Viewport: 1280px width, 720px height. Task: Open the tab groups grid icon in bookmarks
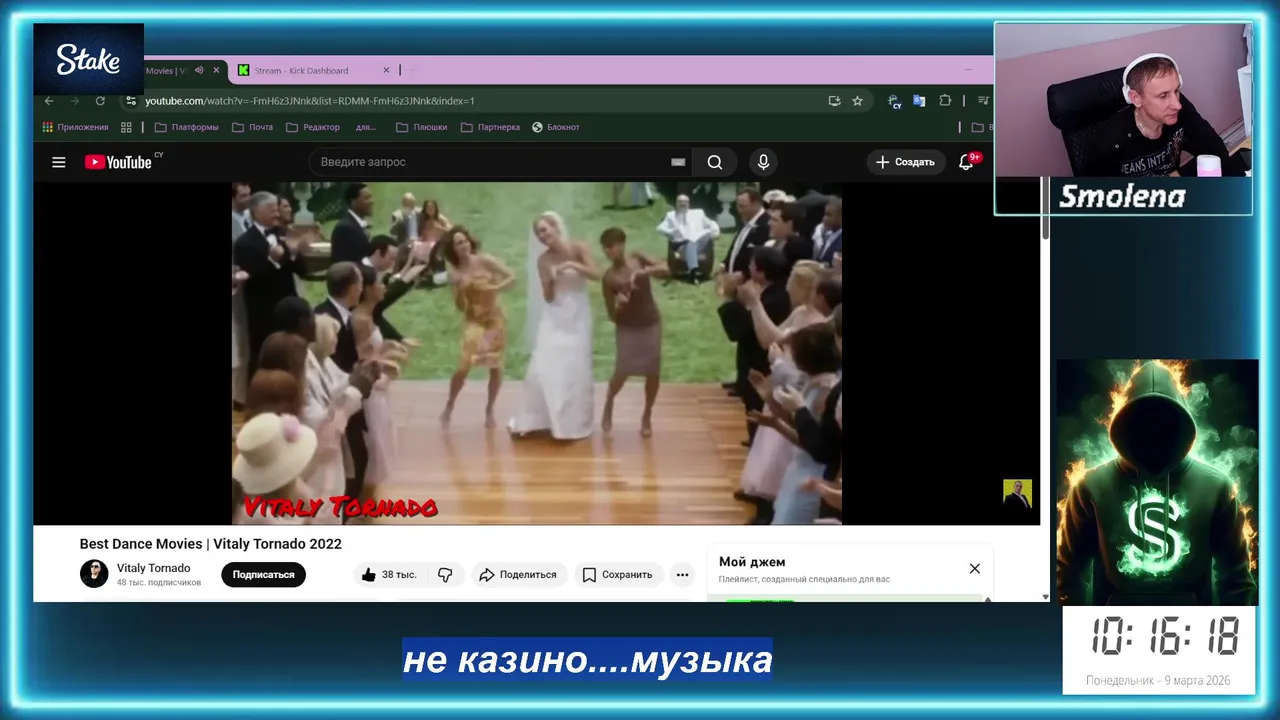(x=126, y=127)
